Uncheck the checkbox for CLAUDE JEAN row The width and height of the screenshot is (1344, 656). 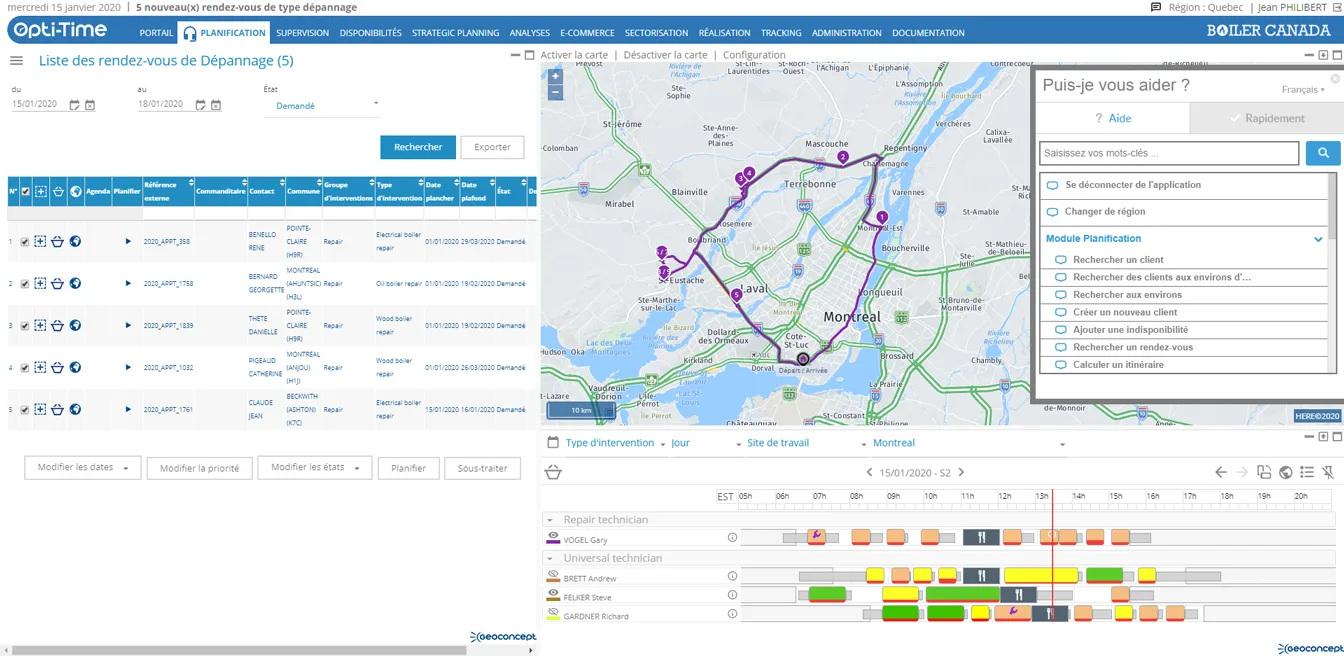(x=25, y=409)
